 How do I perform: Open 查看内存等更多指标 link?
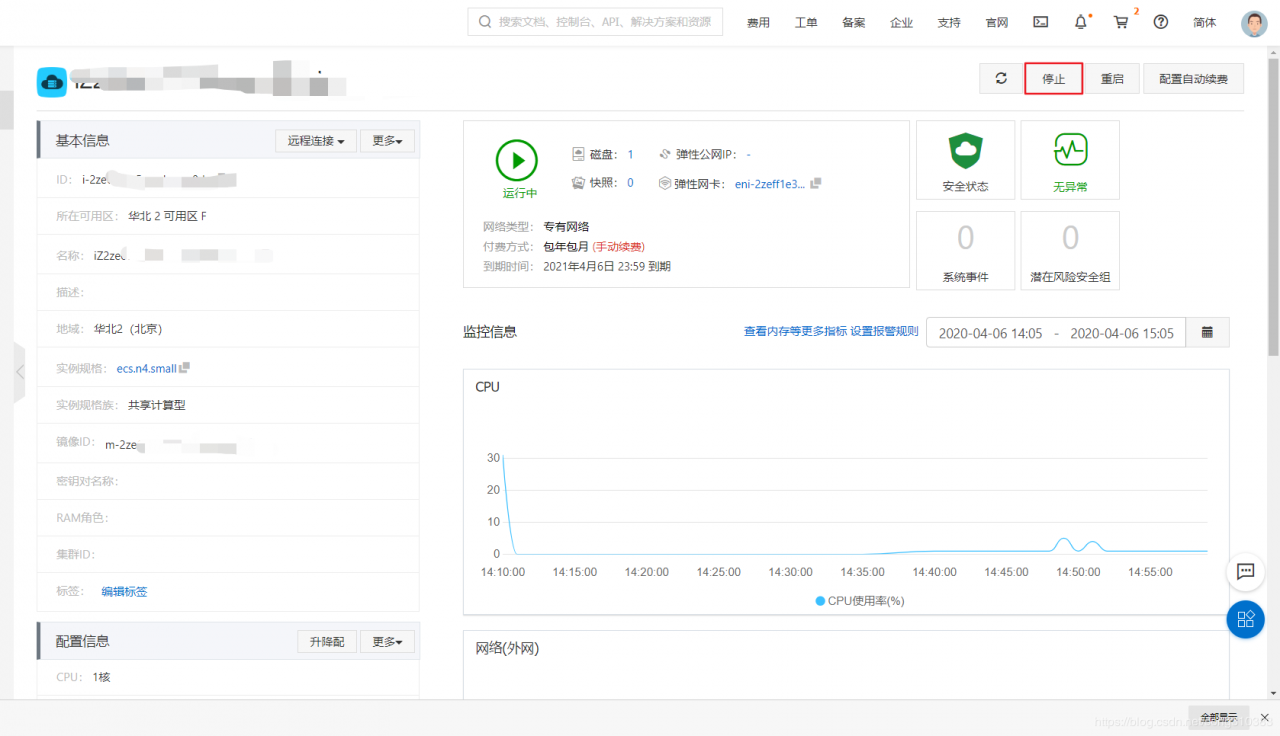click(x=795, y=331)
